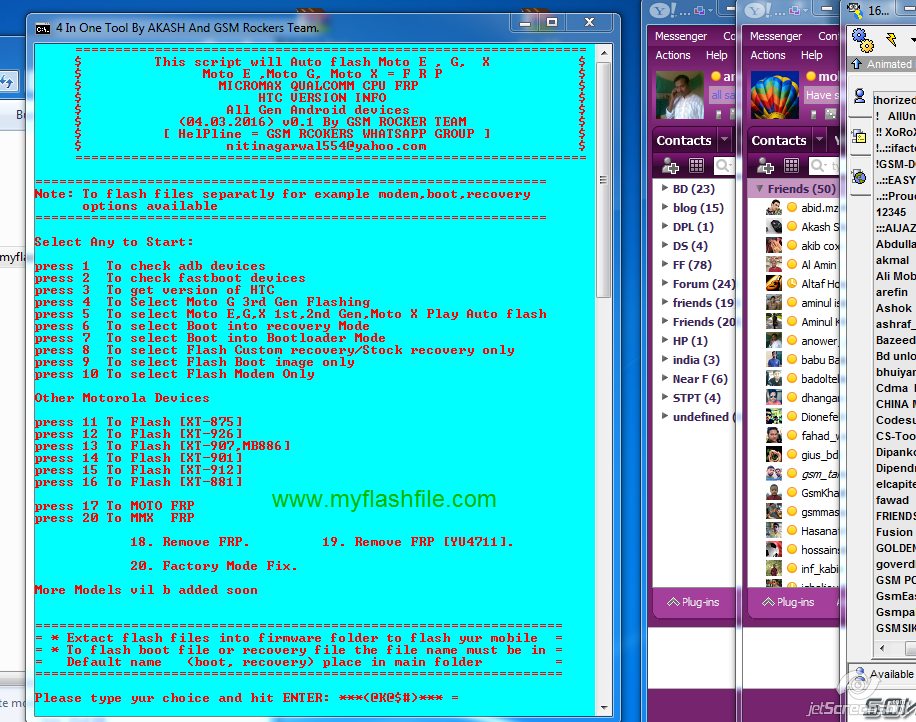
Task: Expand the FF (78) contact group
Action: [665, 264]
